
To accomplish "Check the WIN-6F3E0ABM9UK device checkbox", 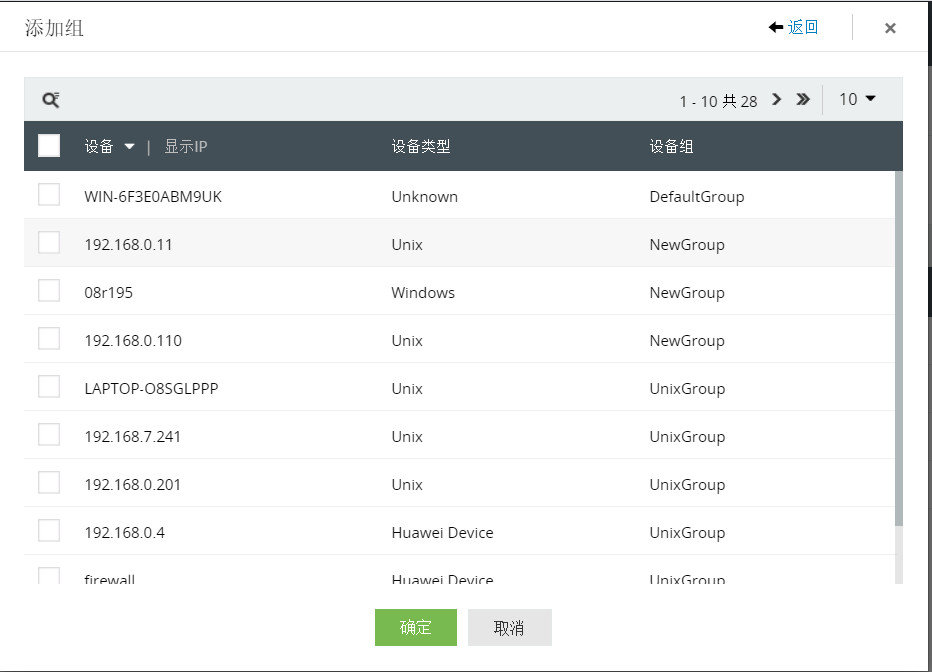I will pos(49,195).
